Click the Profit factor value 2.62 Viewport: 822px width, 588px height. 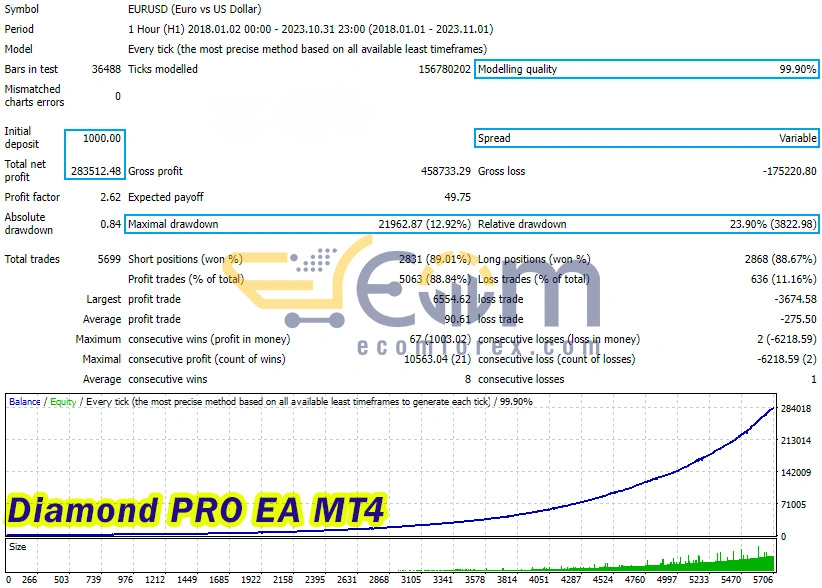[111, 197]
